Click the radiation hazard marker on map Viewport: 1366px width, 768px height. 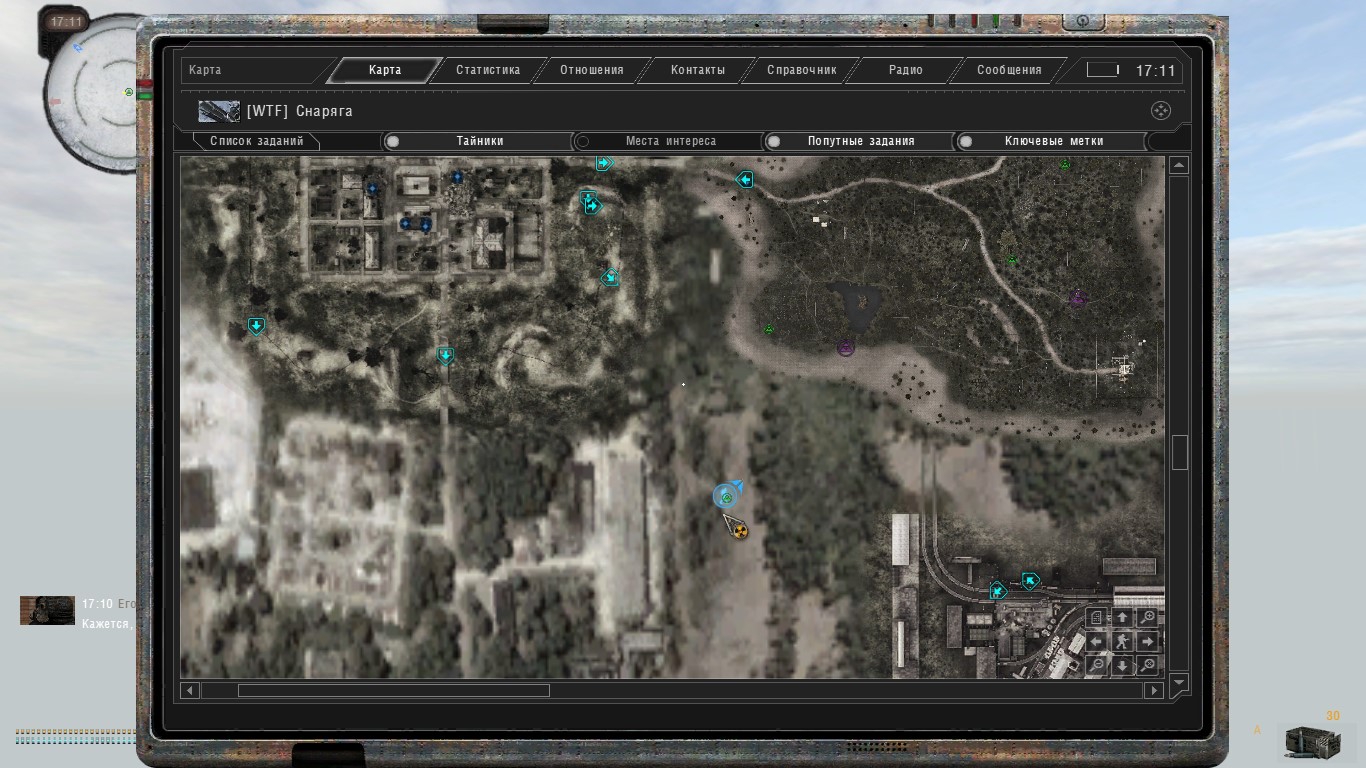tap(740, 531)
